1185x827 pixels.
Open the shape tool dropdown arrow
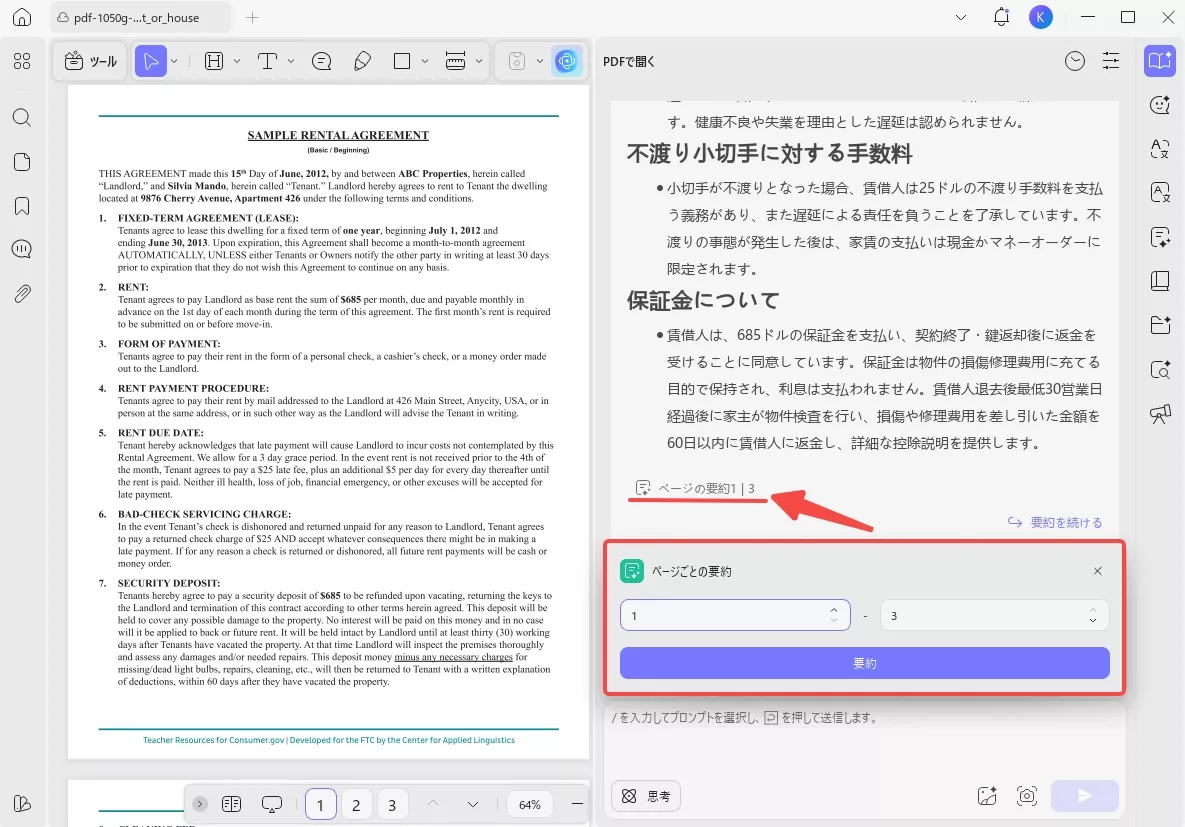tap(425, 61)
